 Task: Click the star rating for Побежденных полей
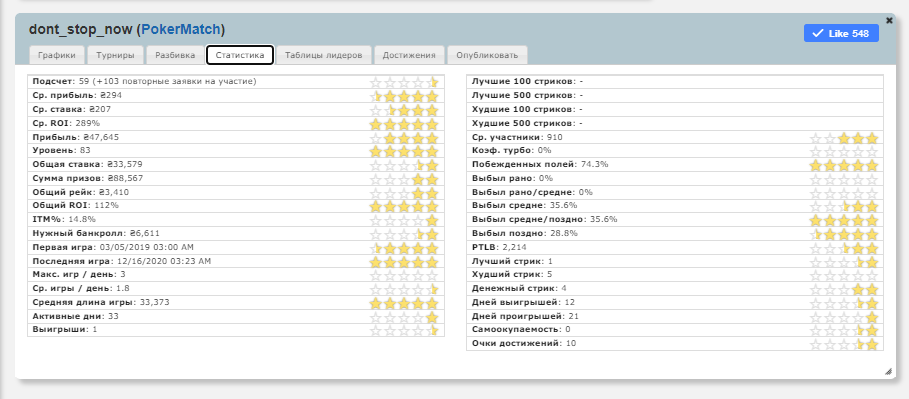coord(844,165)
